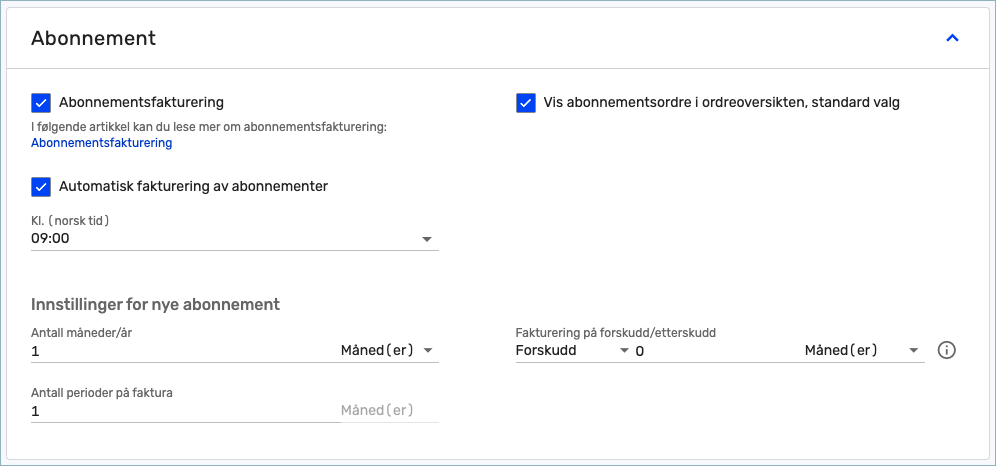Click the greyed-out Måned(er) unit field
Image resolution: width=996 pixels, height=466 pixels.
(x=389, y=411)
